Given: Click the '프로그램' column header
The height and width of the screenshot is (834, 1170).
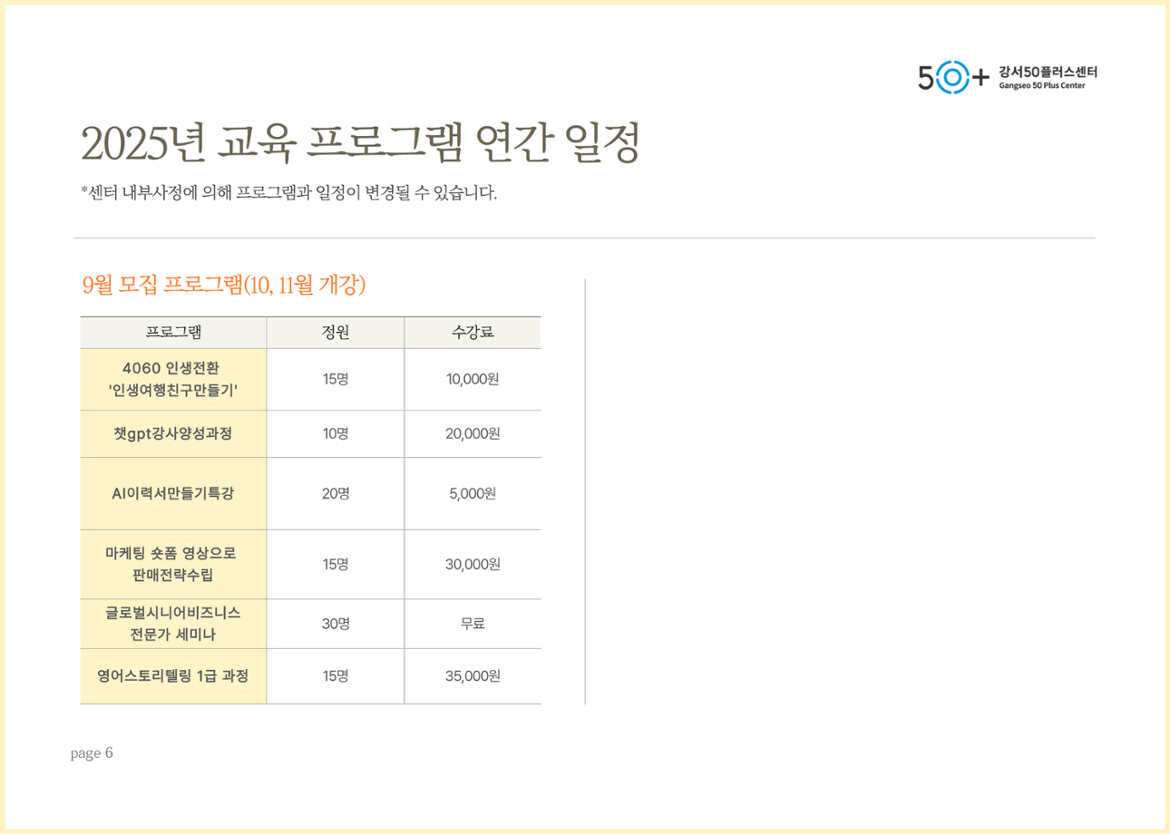Looking at the screenshot, I should 173,333.
